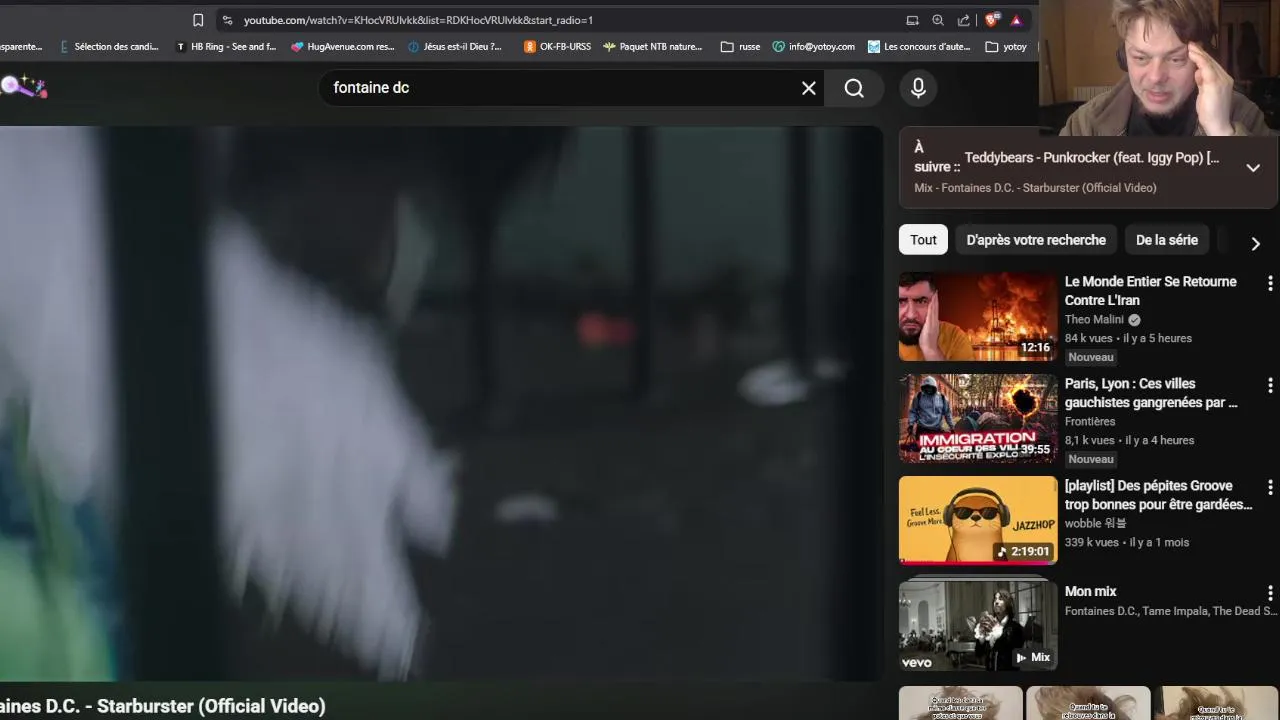Expand the 'À suivre' playlist panel chevron
Screen dimensions: 1280x720
(x=1253, y=168)
